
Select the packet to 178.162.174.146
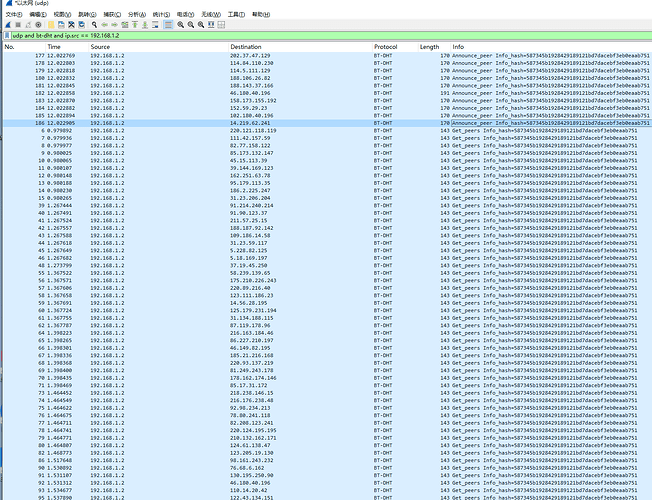[x=328, y=378]
